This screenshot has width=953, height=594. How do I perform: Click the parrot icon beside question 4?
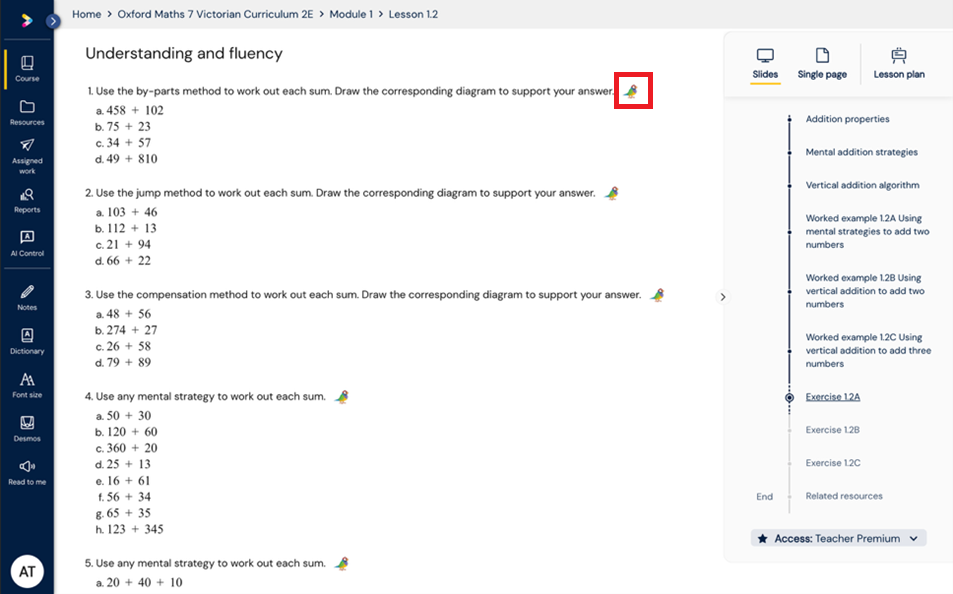tap(342, 396)
